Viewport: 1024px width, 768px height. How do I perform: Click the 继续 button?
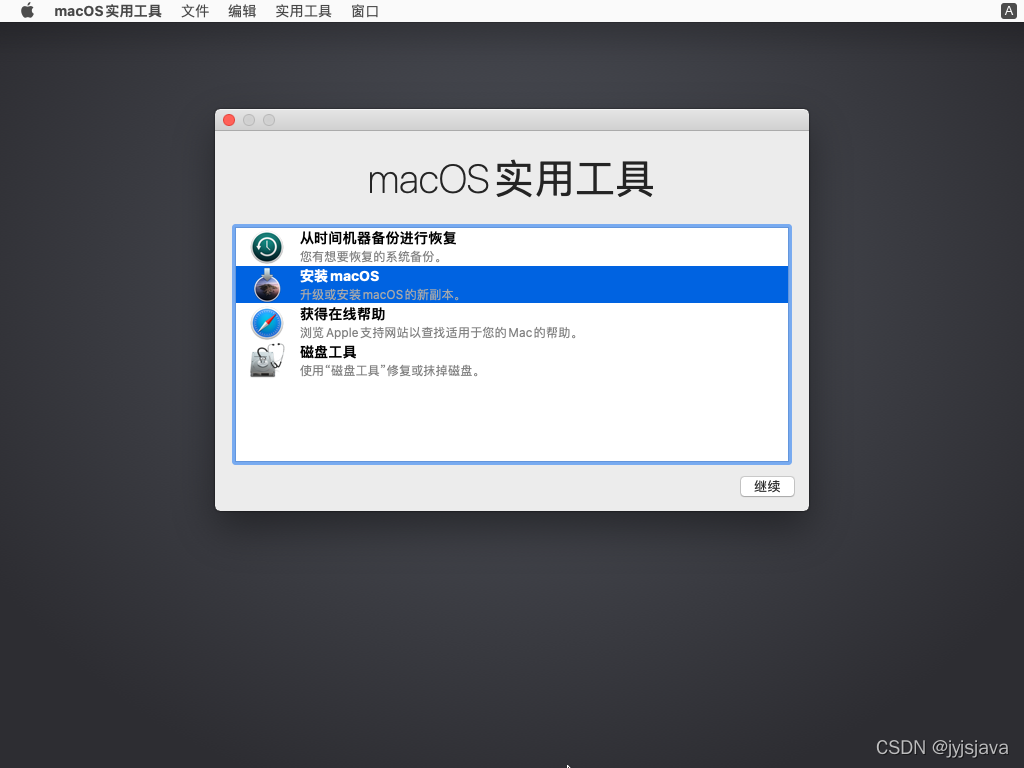click(767, 487)
